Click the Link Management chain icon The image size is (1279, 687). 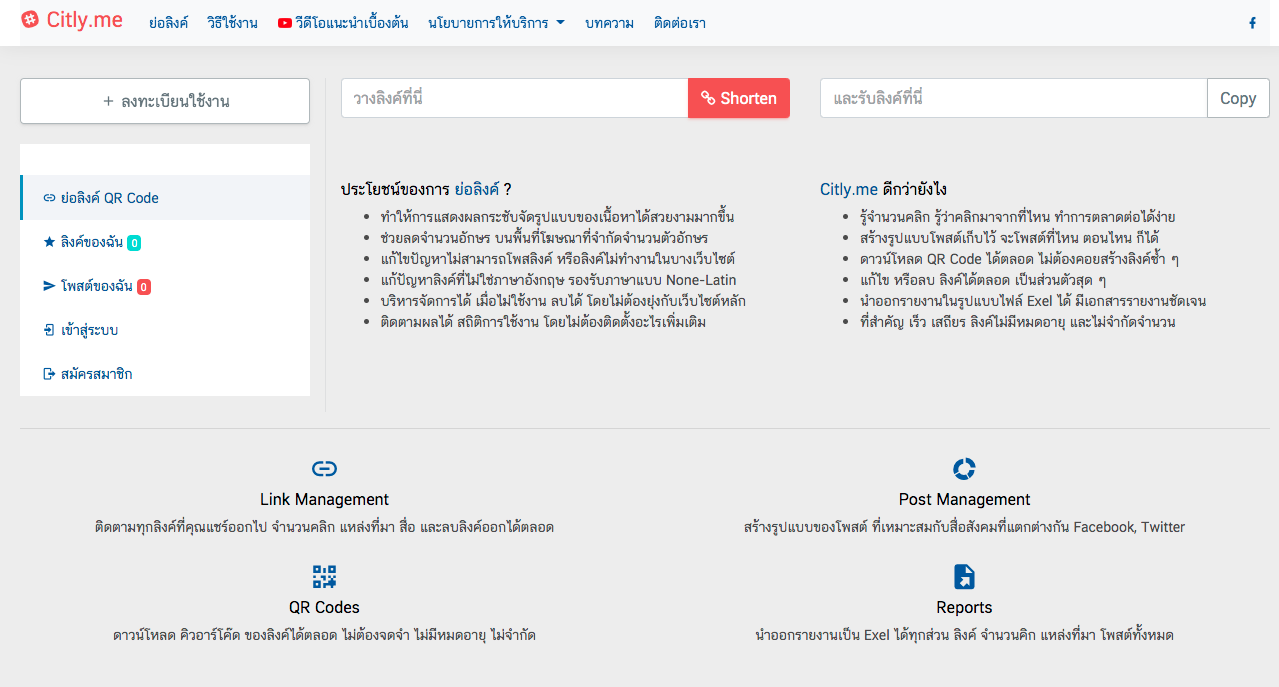[323, 466]
